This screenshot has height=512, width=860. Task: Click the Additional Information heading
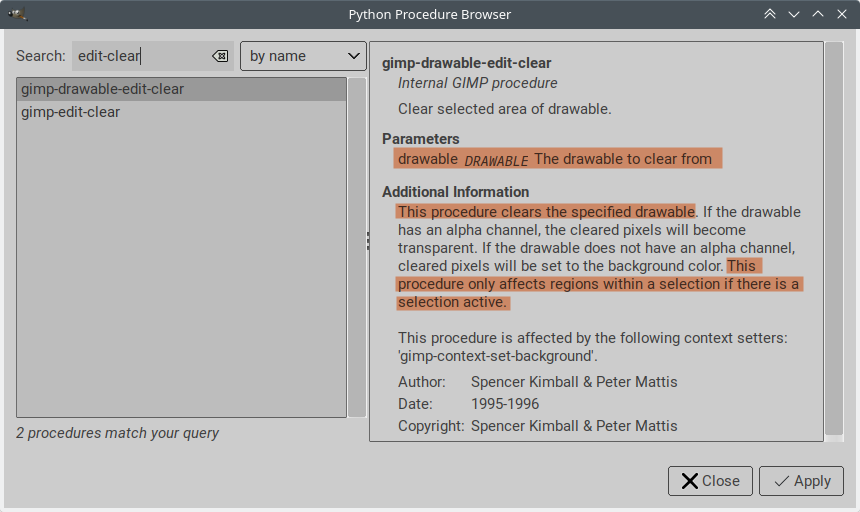tap(455, 192)
